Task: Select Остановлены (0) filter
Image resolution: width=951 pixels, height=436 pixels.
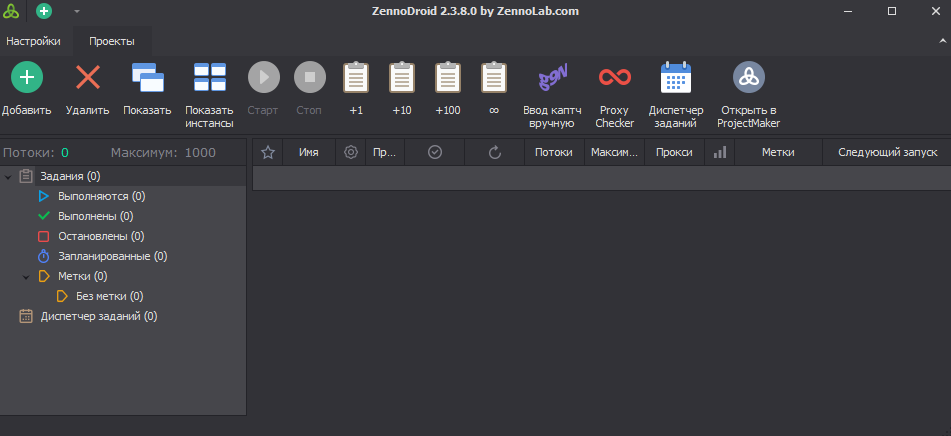Action: click(101, 236)
